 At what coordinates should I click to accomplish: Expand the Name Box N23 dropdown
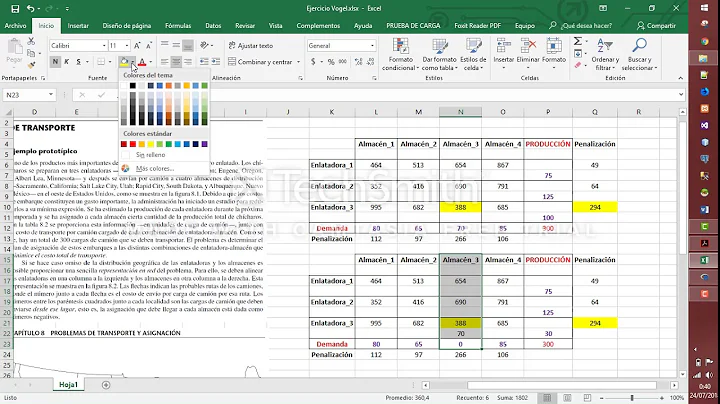pyautogui.click(x=51, y=95)
